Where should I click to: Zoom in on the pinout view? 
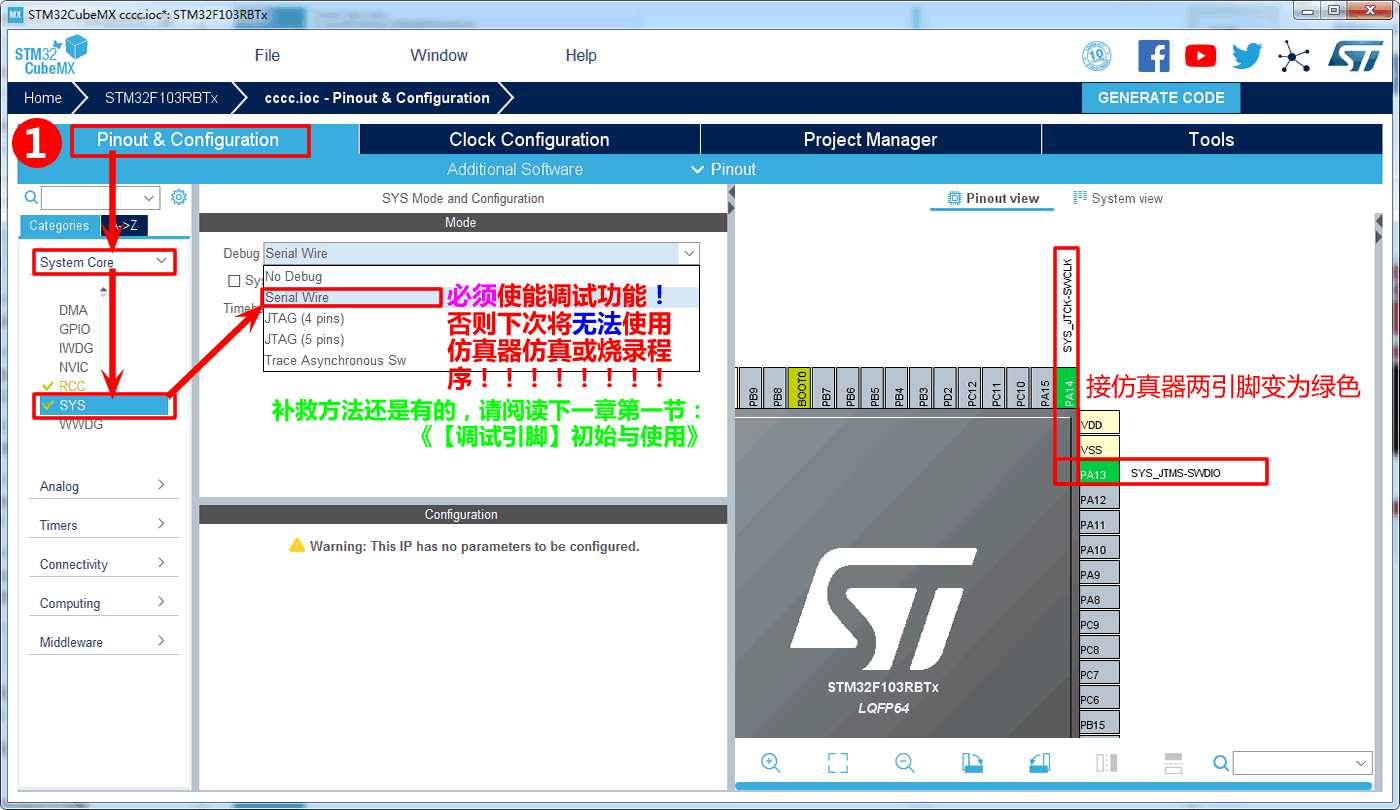click(x=770, y=763)
